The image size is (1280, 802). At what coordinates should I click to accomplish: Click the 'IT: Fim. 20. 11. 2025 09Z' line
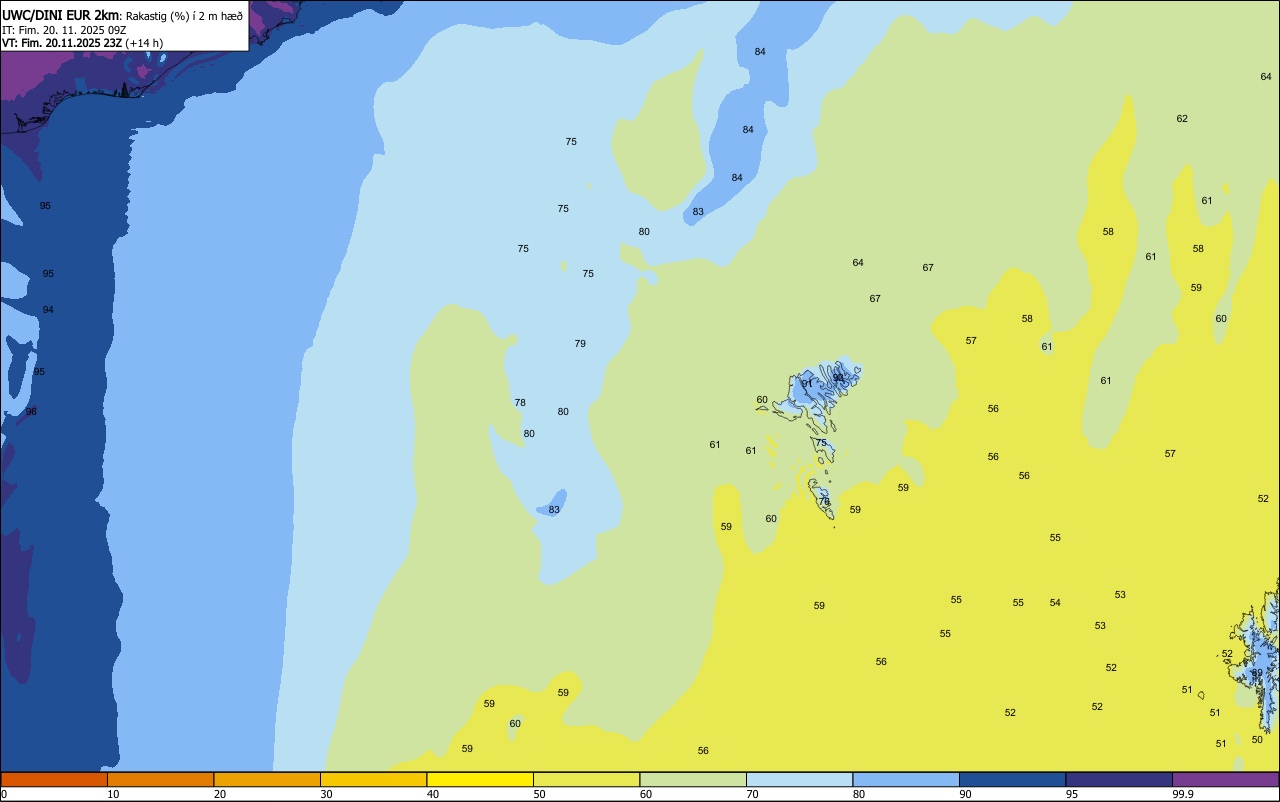(x=64, y=30)
